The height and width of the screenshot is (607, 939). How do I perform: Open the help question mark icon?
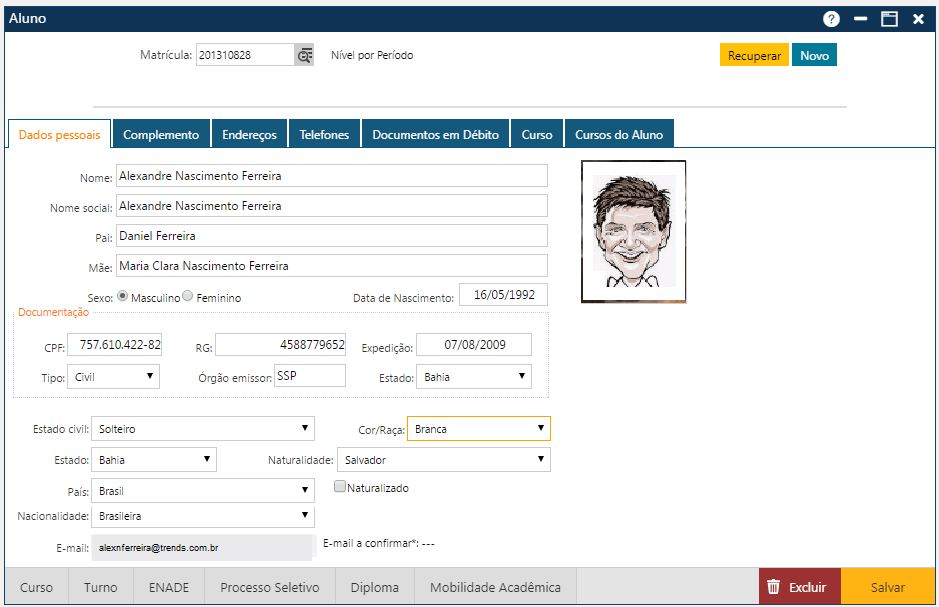pos(831,19)
